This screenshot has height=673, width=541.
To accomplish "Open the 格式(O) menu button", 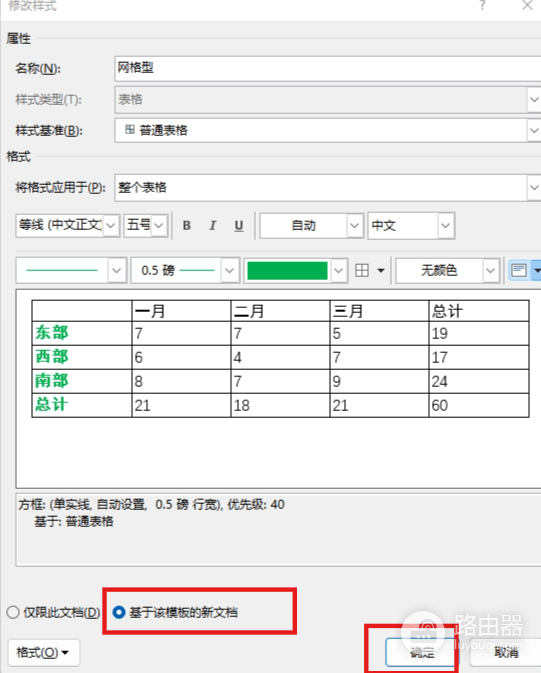I will tap(43, 653).
